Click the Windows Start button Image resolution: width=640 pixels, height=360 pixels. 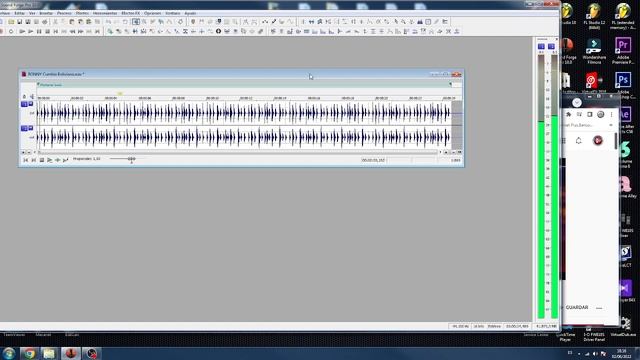[x=9, y=353]
